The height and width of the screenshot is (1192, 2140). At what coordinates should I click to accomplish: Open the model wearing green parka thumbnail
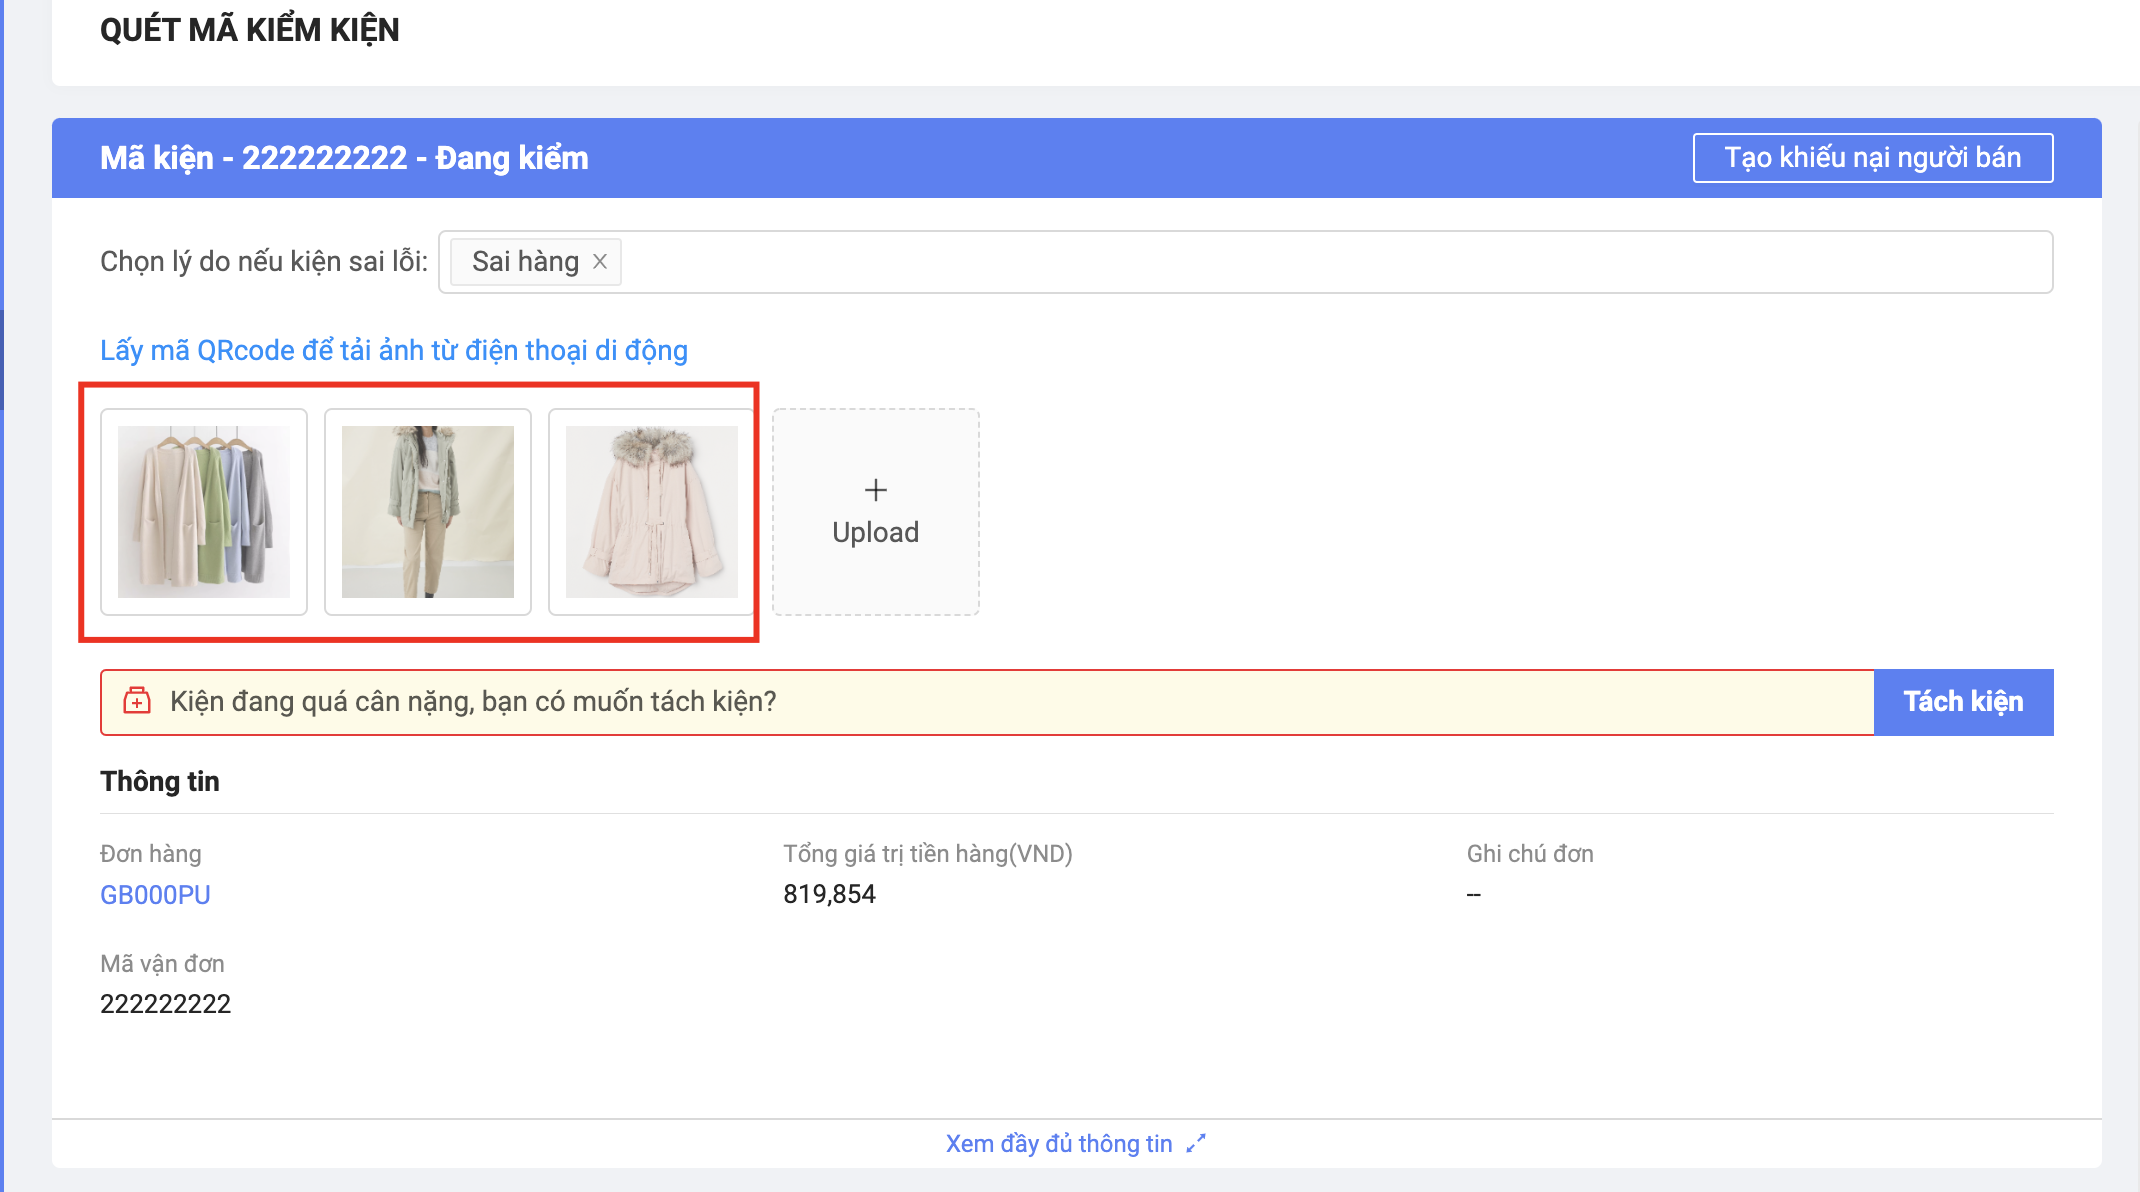(x=428, y=512)
